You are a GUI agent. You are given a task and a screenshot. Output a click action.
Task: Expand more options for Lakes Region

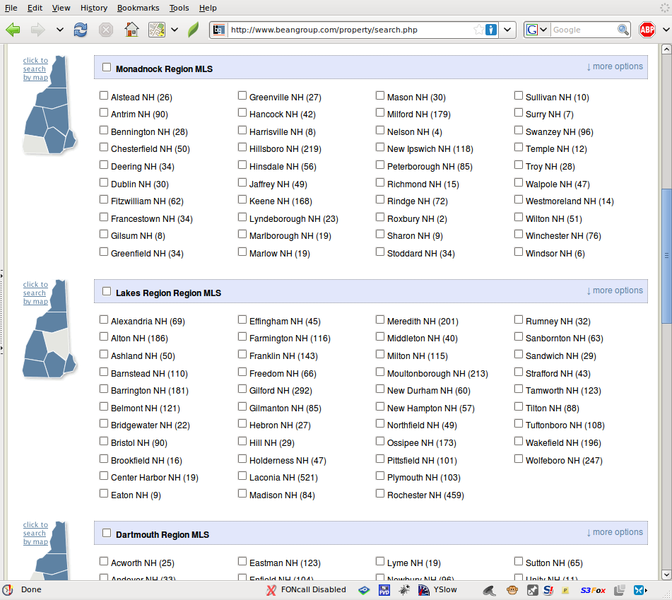click(x=615, y=291)
